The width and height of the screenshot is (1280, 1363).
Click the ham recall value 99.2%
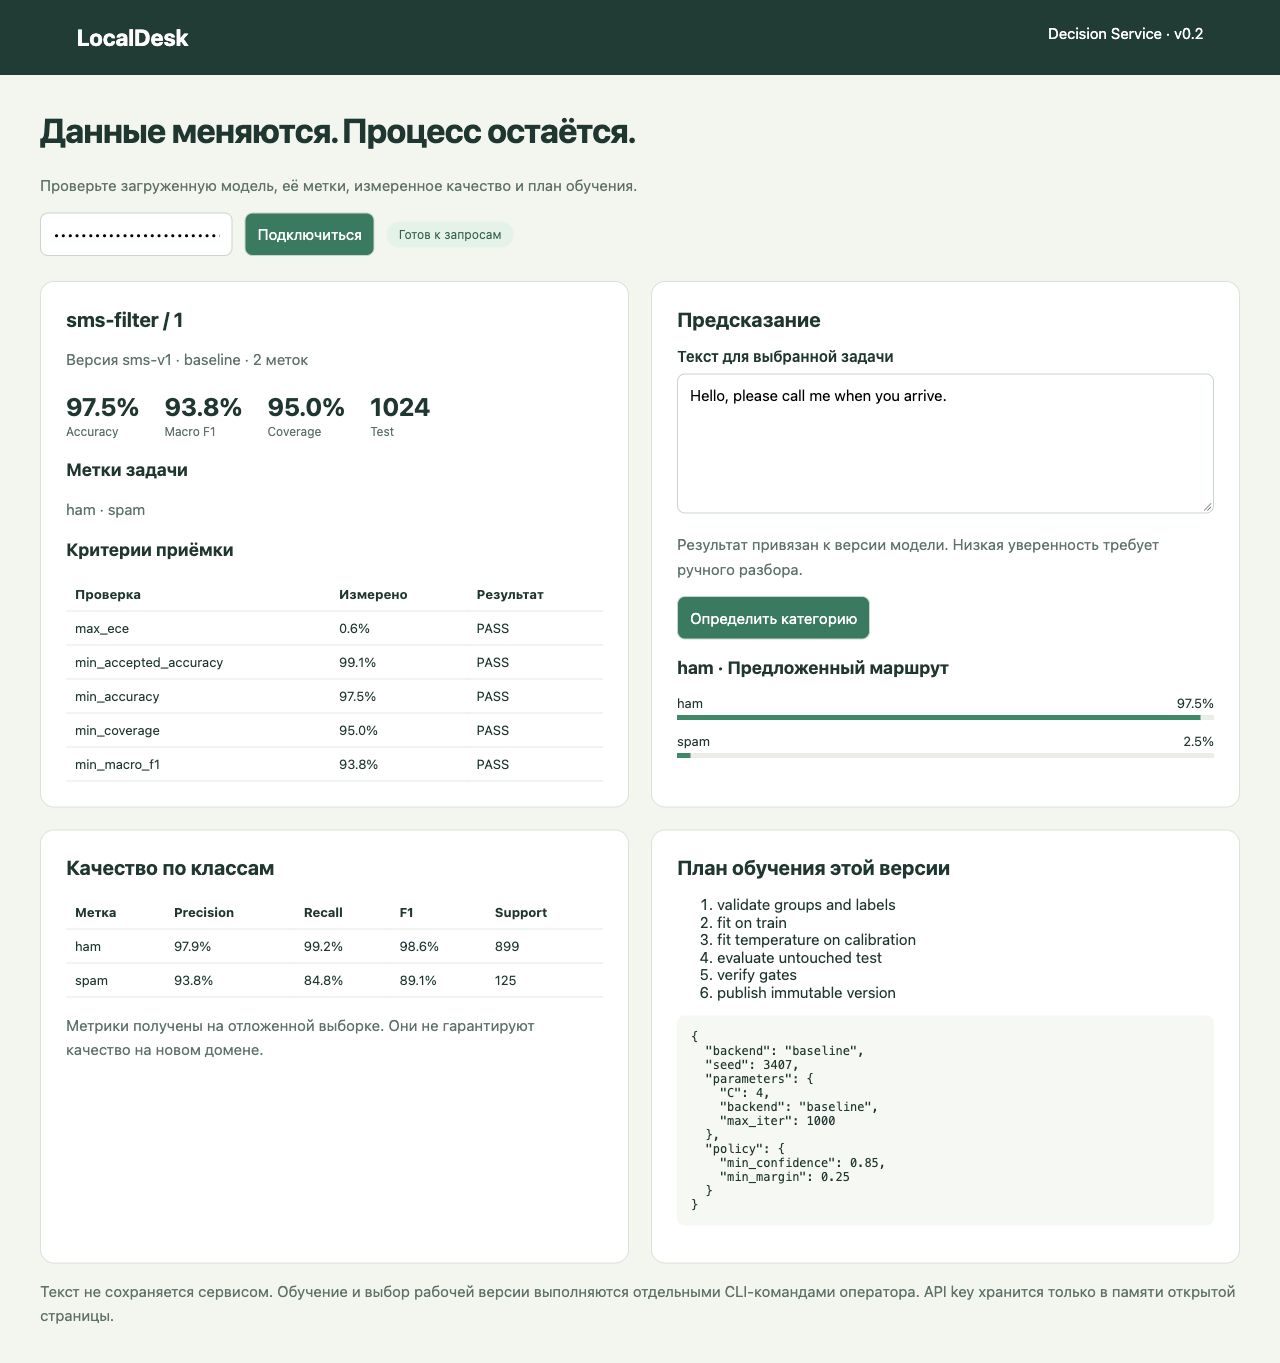point(323,947)
